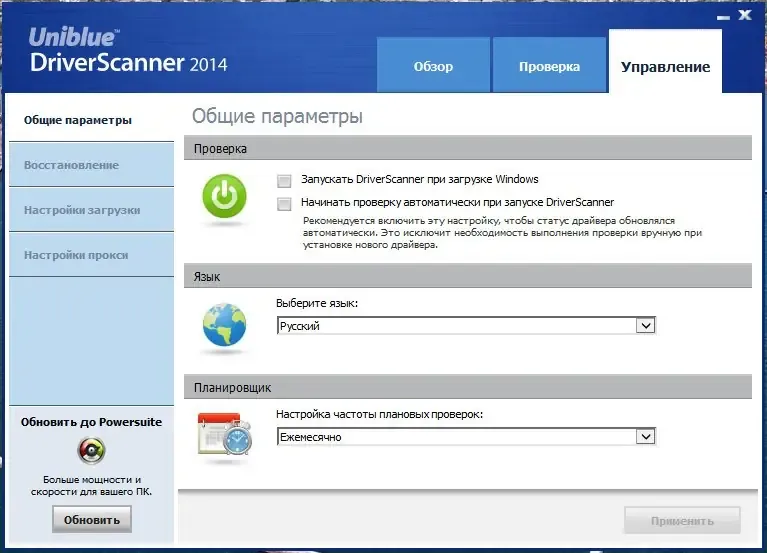Click the Общие параметры page title
Screen dimensions: 767x553
tap(277, 116)
